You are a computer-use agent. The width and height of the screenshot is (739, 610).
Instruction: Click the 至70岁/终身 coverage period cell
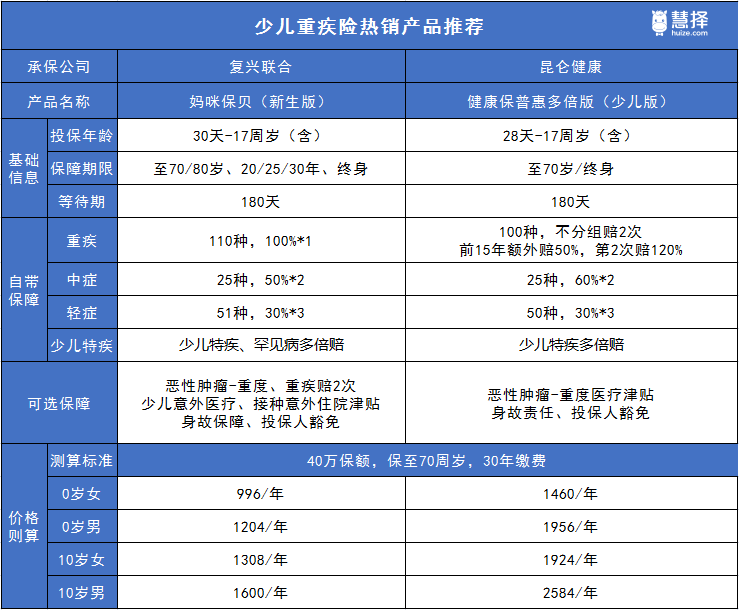pyautogui.click(x=571, y=169)
